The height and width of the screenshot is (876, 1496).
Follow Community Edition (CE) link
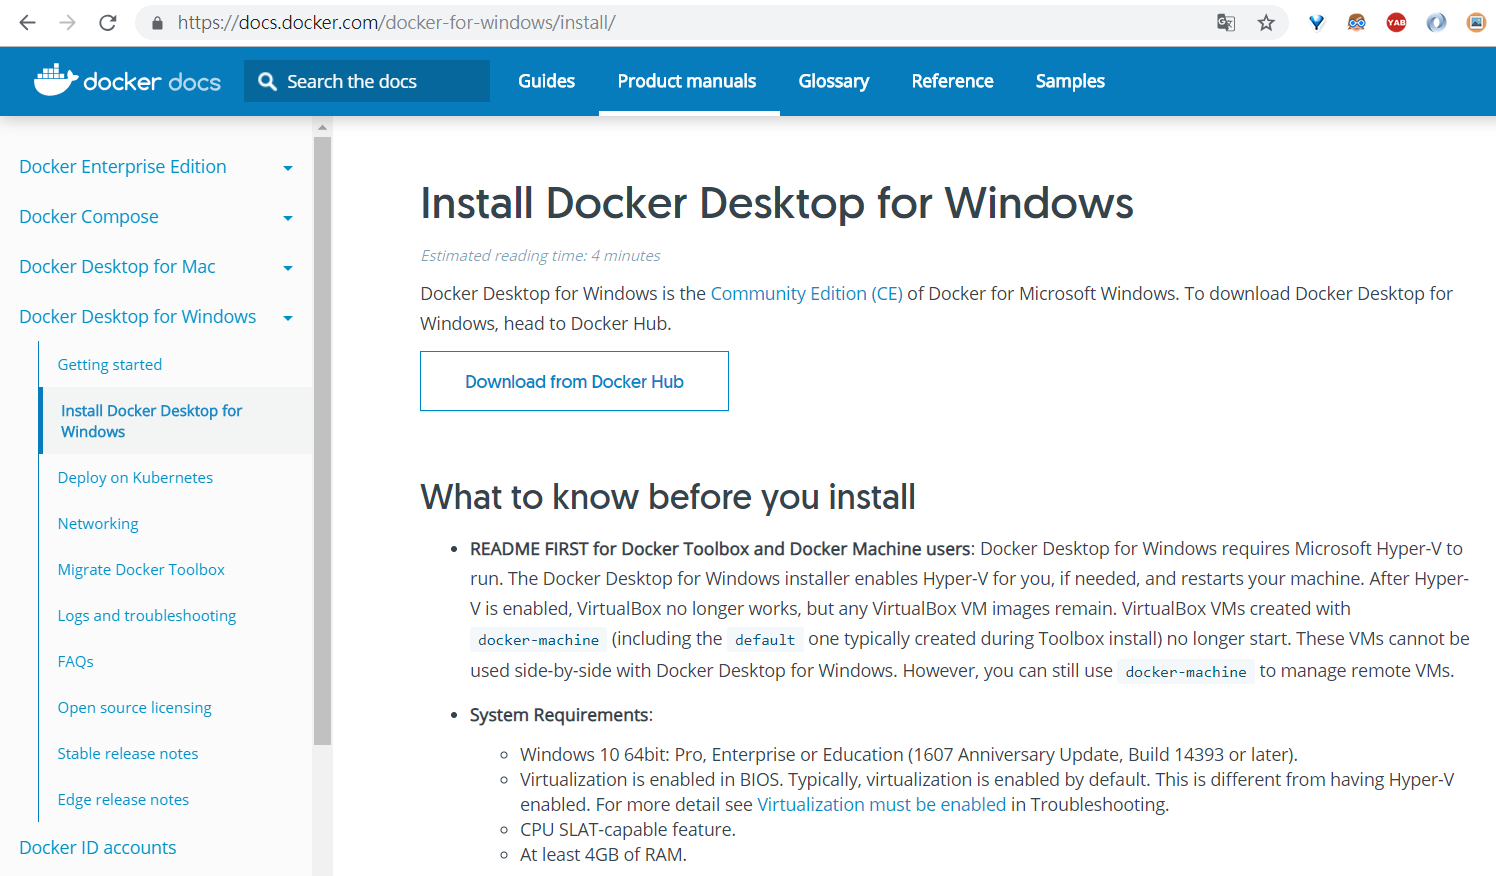coord(807,293)
